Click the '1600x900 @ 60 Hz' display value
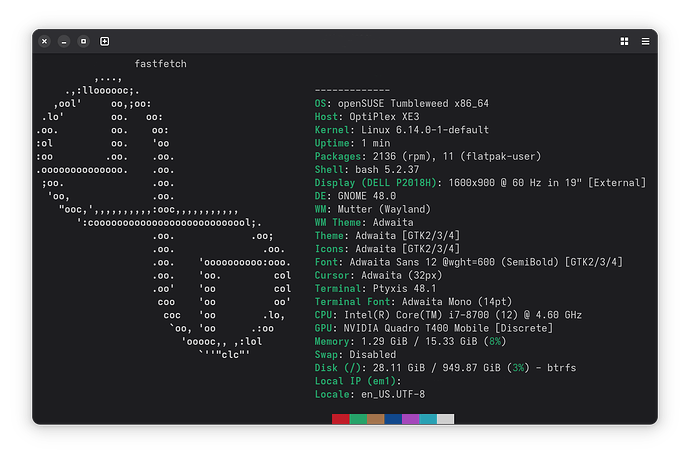 click(495, 183)
